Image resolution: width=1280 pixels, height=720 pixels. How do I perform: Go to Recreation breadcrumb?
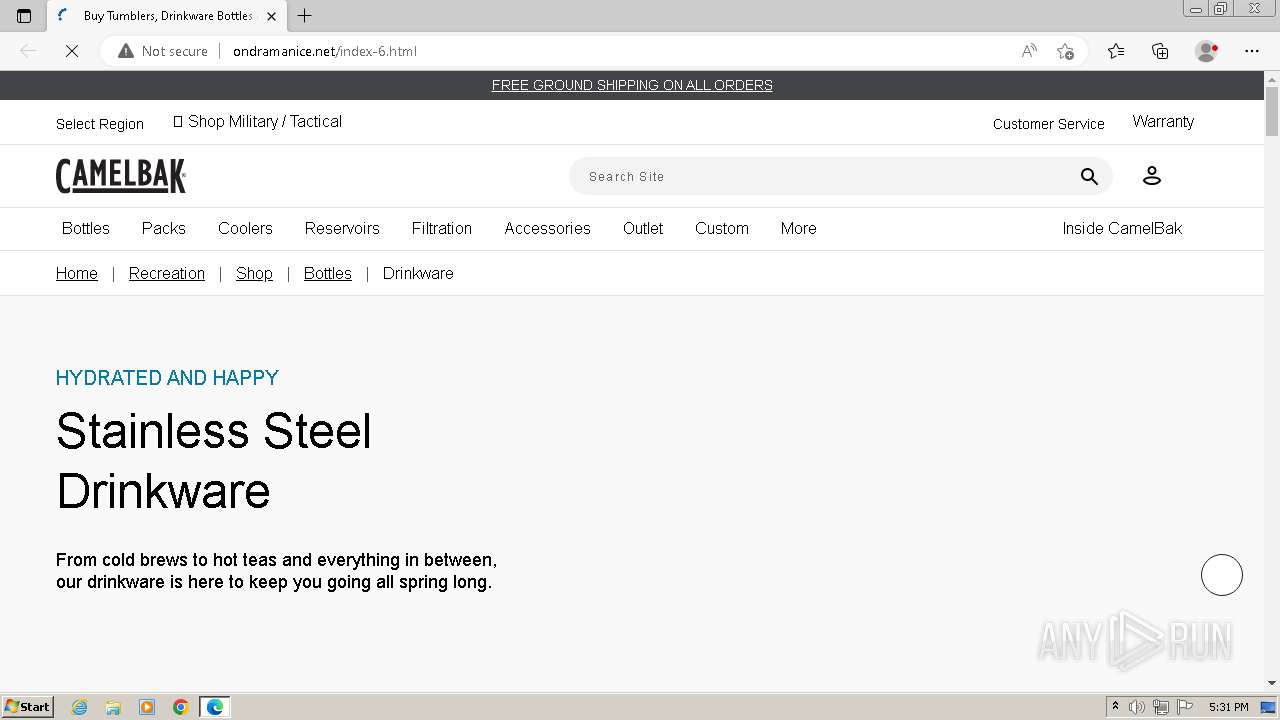click(x=167, y=273)
